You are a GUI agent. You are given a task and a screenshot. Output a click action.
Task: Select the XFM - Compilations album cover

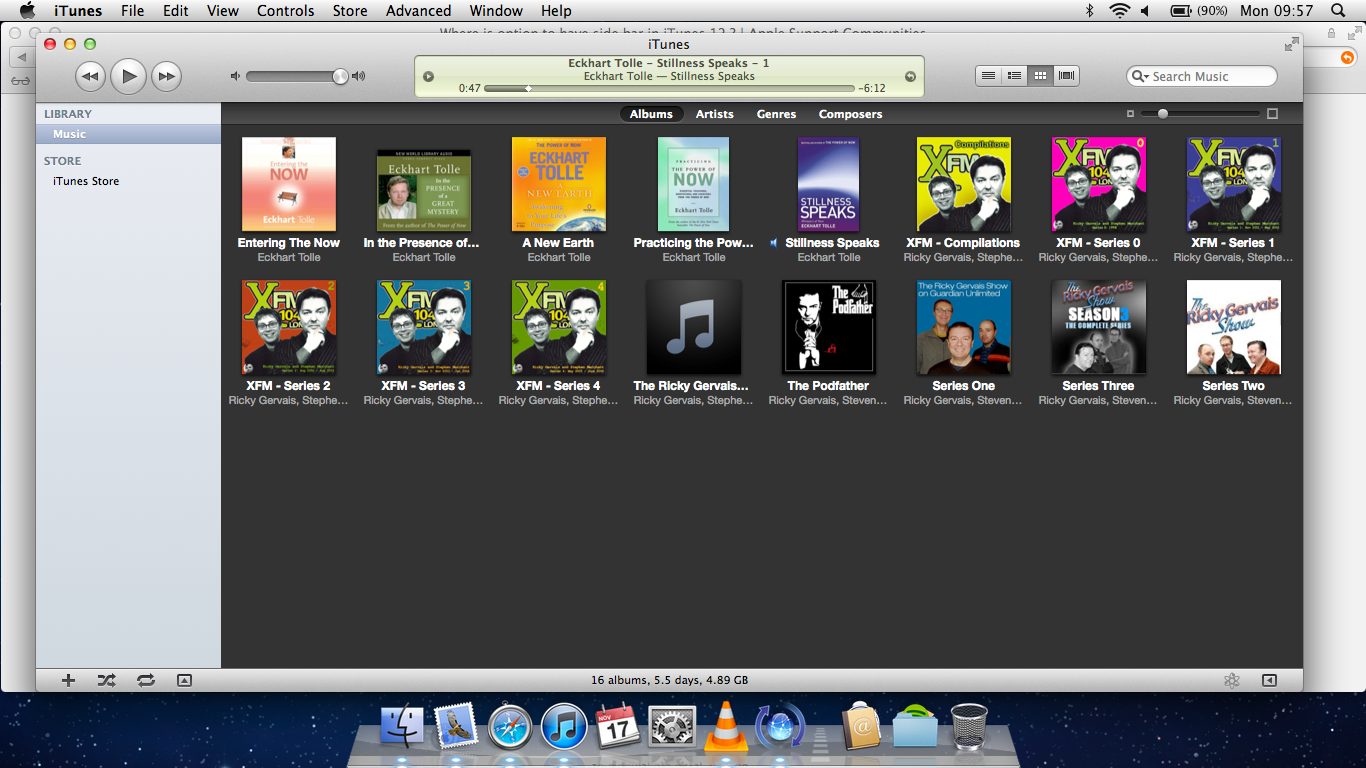pyautogui.click(x=964, y=184)
